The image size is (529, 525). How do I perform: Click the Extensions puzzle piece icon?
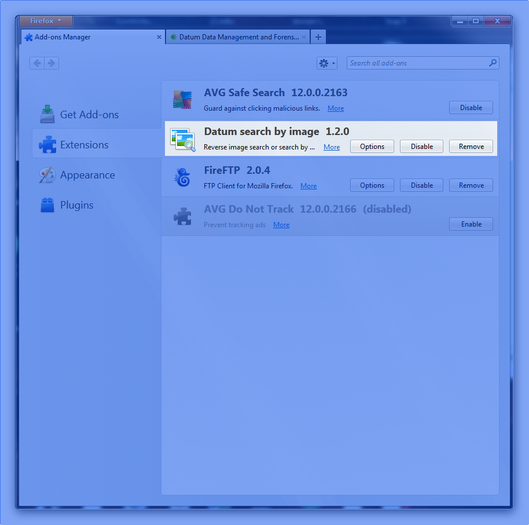pyautogui.click(x=48, y=144)
